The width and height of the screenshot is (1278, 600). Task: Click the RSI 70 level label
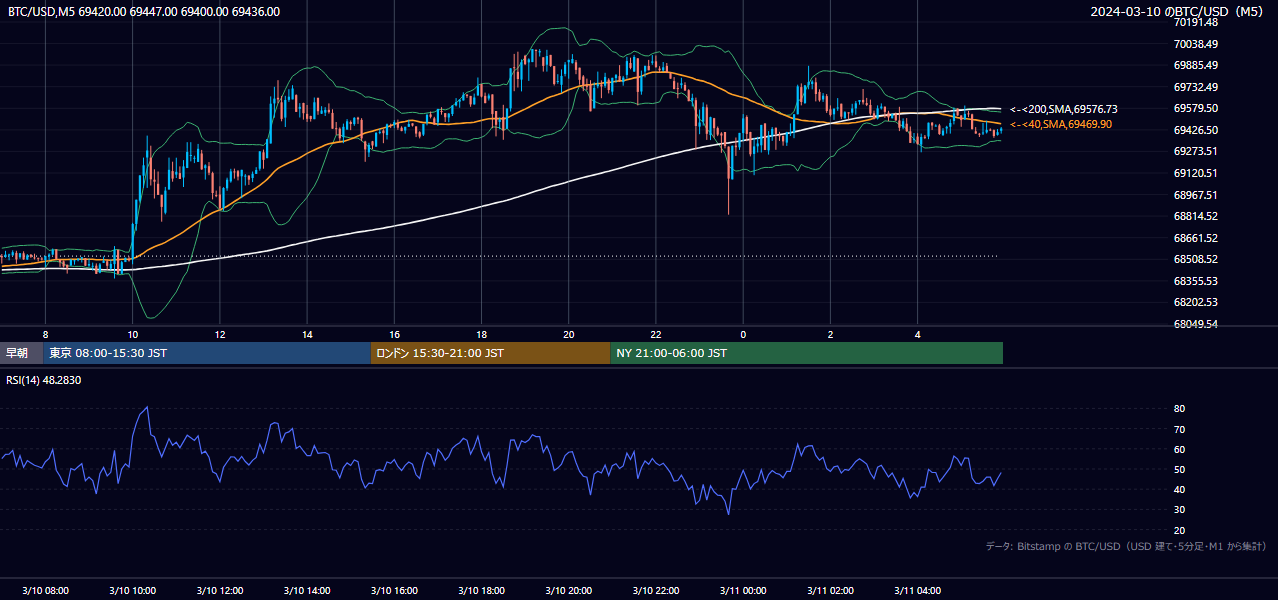coord(1180,429)
